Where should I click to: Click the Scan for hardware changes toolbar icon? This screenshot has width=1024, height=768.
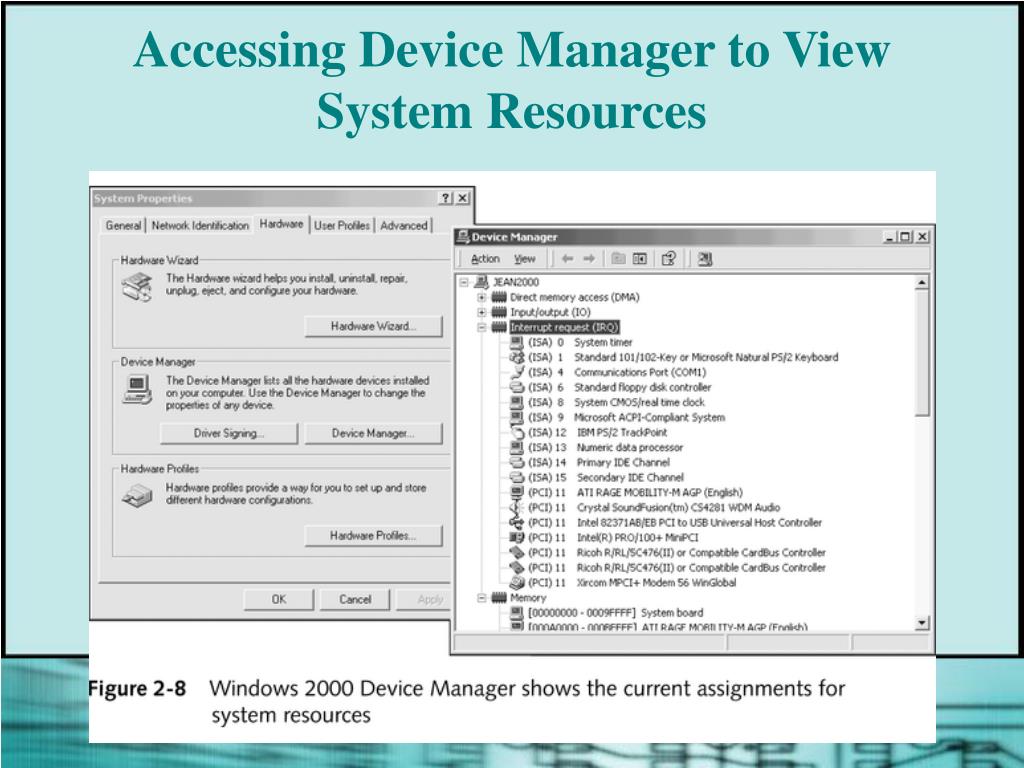click(x=705, y=259)
